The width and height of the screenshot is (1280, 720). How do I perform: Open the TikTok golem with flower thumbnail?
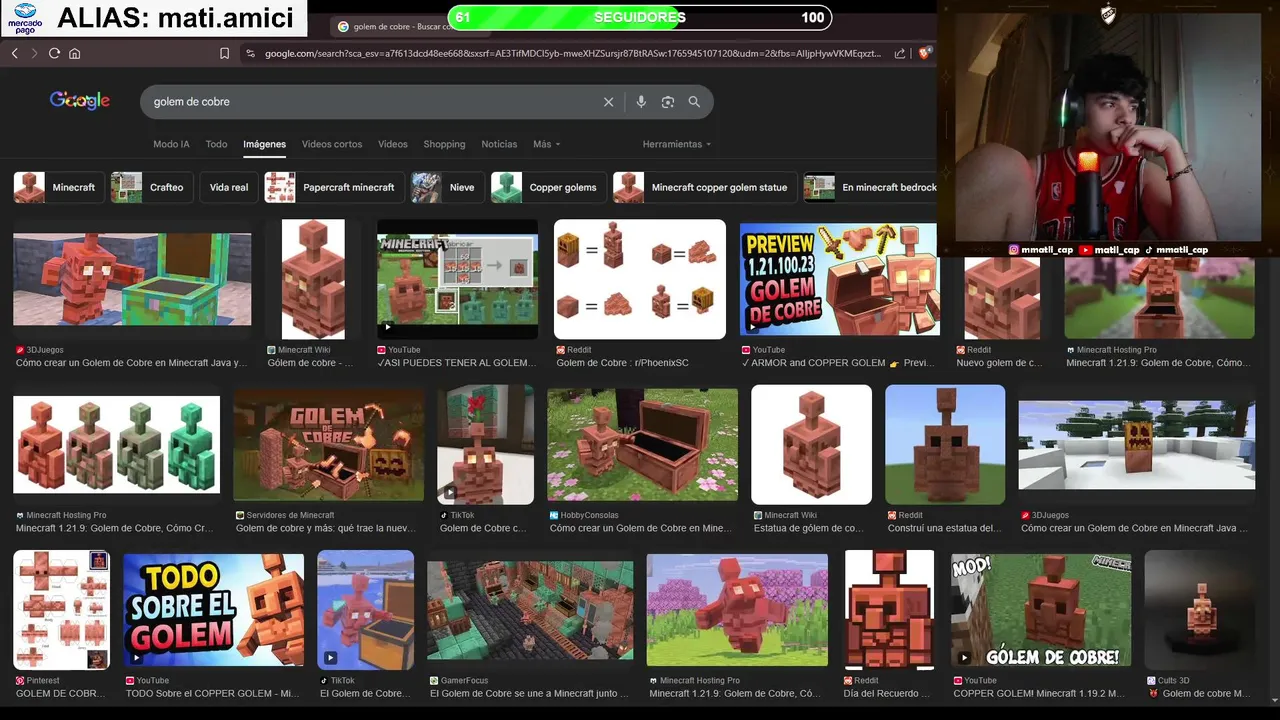pyautogui.click(x=485, y=445)
